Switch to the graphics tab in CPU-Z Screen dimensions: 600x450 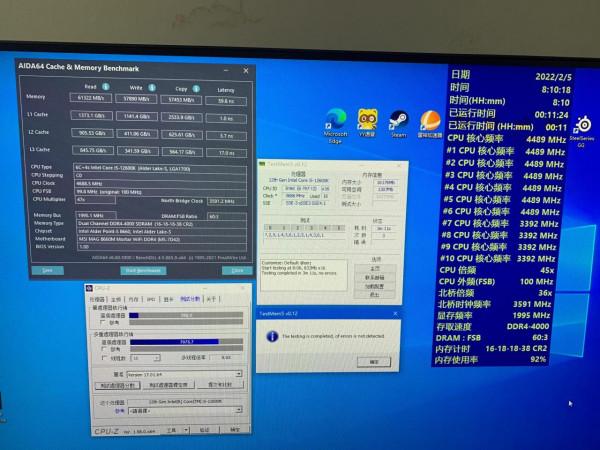[x=168, y=299]
